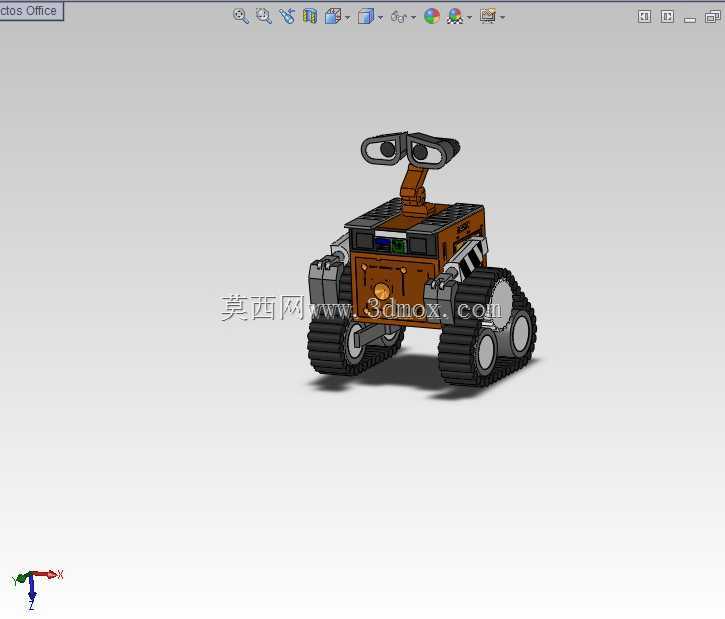This screenshot has height=619, width=725.
Task: Minimize the document window
Action: pyautogui.click(x=690, y=19)
